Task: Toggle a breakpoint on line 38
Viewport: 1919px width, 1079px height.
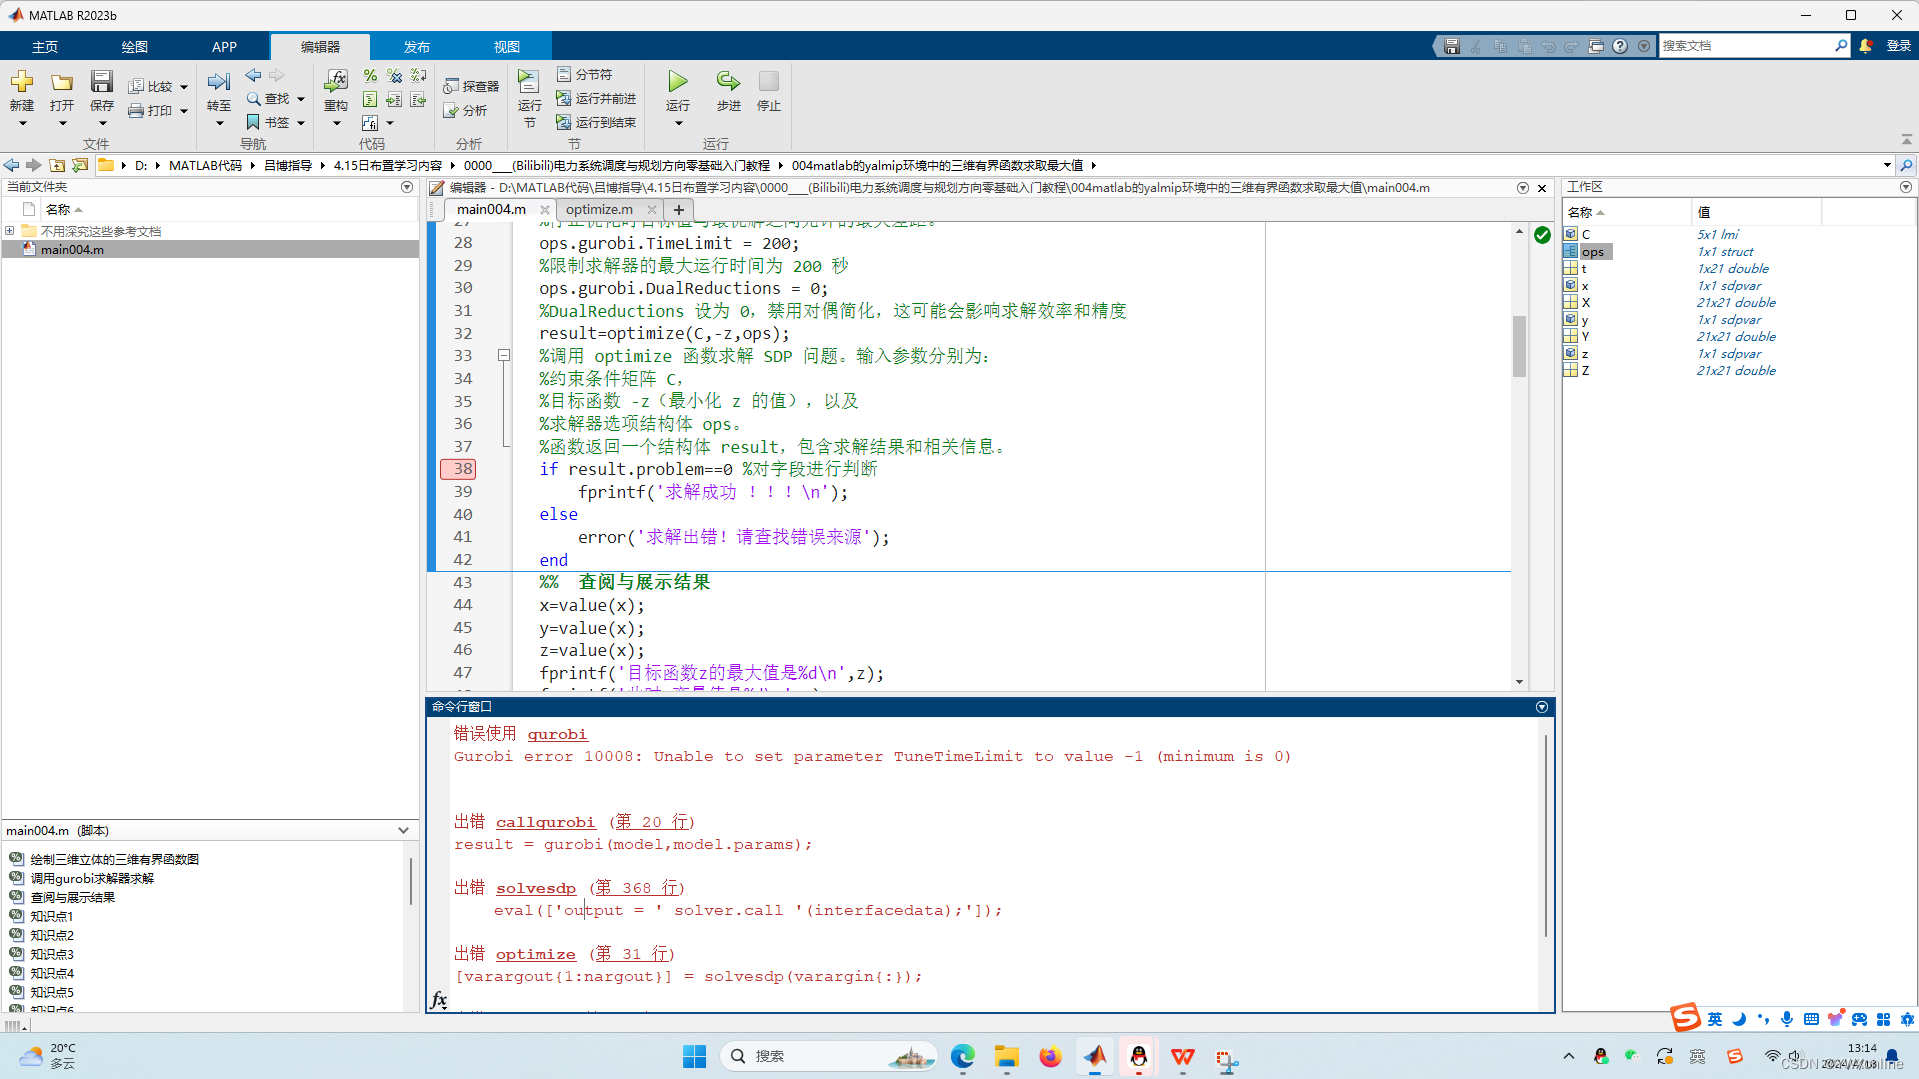Action: click(x=458, y=469)
